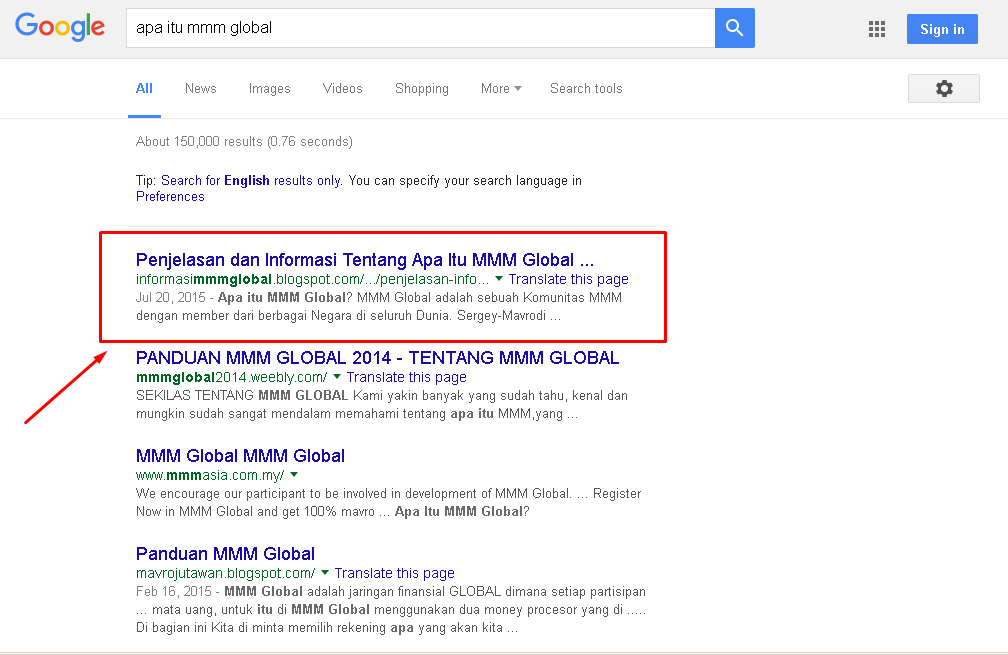The width and height of the screenshot is (1008, 655).
Task: Select the All results tab
Action: pyautogui.click(x=144, y=89)
